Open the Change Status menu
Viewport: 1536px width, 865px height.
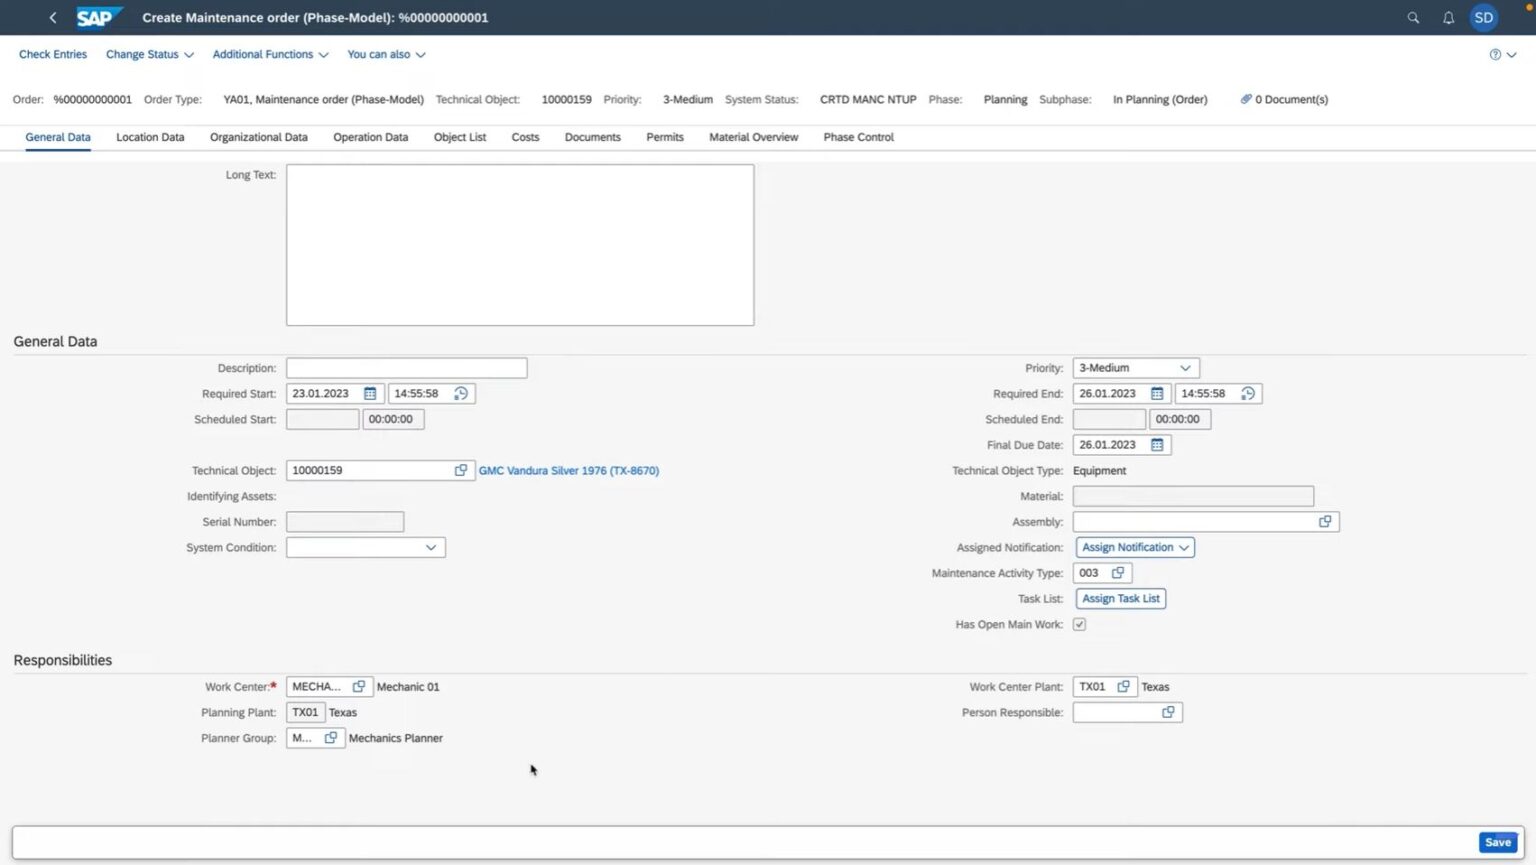[149, 55]
